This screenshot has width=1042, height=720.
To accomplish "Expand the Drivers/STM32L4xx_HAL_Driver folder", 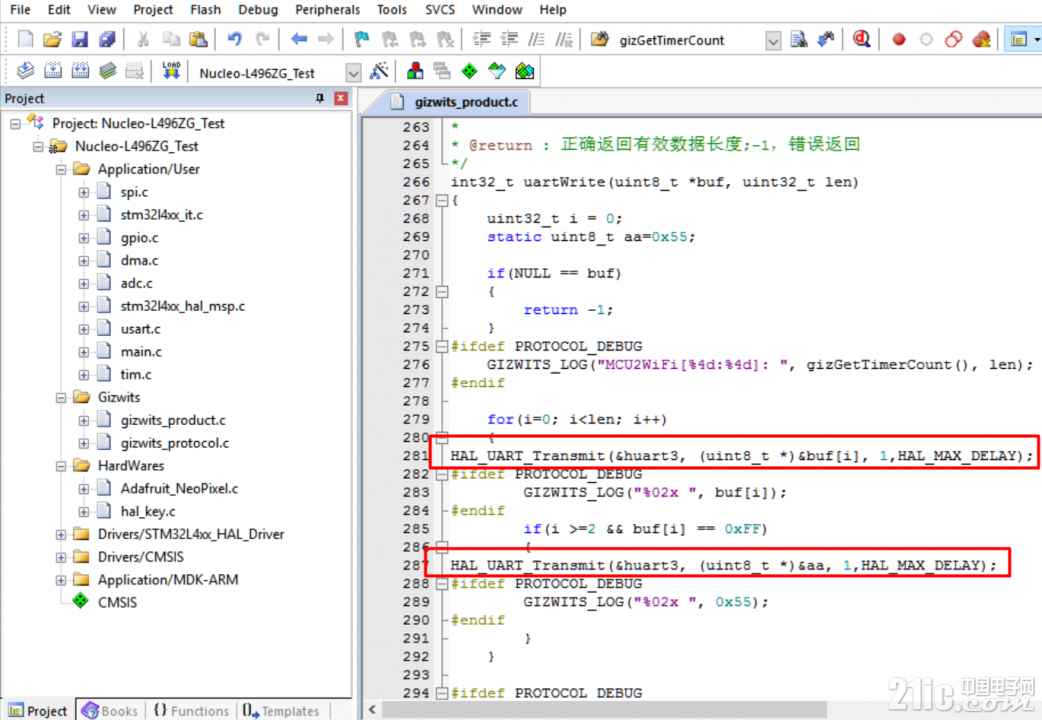I will pyautogui.click(x=61, y=535).
